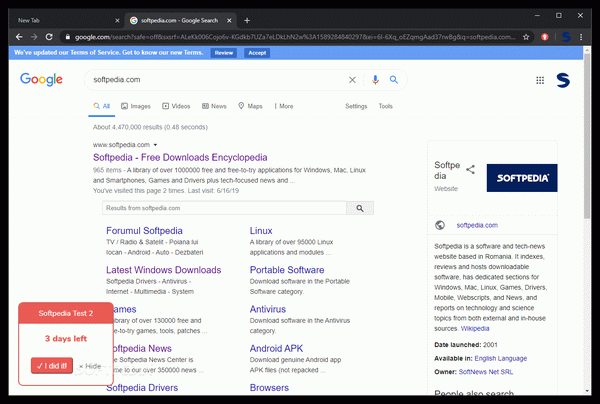Start voice search with the microphone icon
The width and height of the screenshot is (600, 404).
click(x=375, y=80)
